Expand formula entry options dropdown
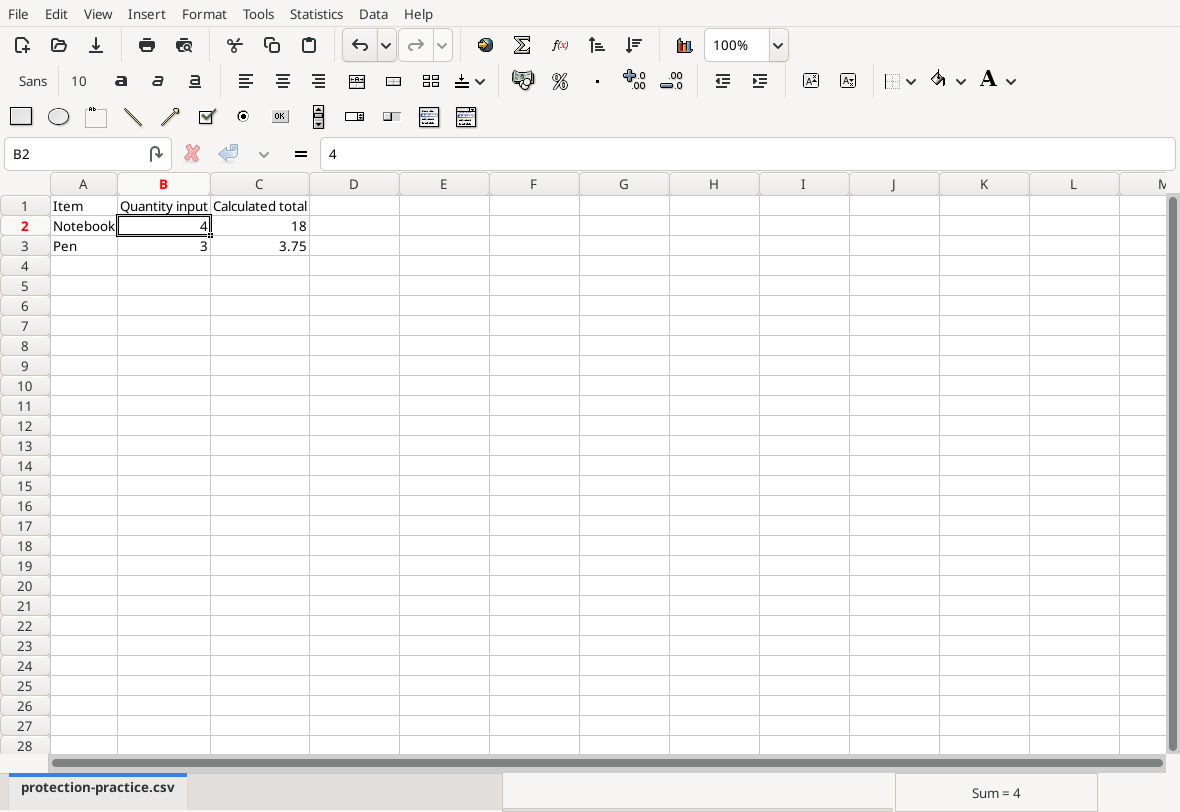The width and height of the screenshot is (1180, 812). pos(263,154)
